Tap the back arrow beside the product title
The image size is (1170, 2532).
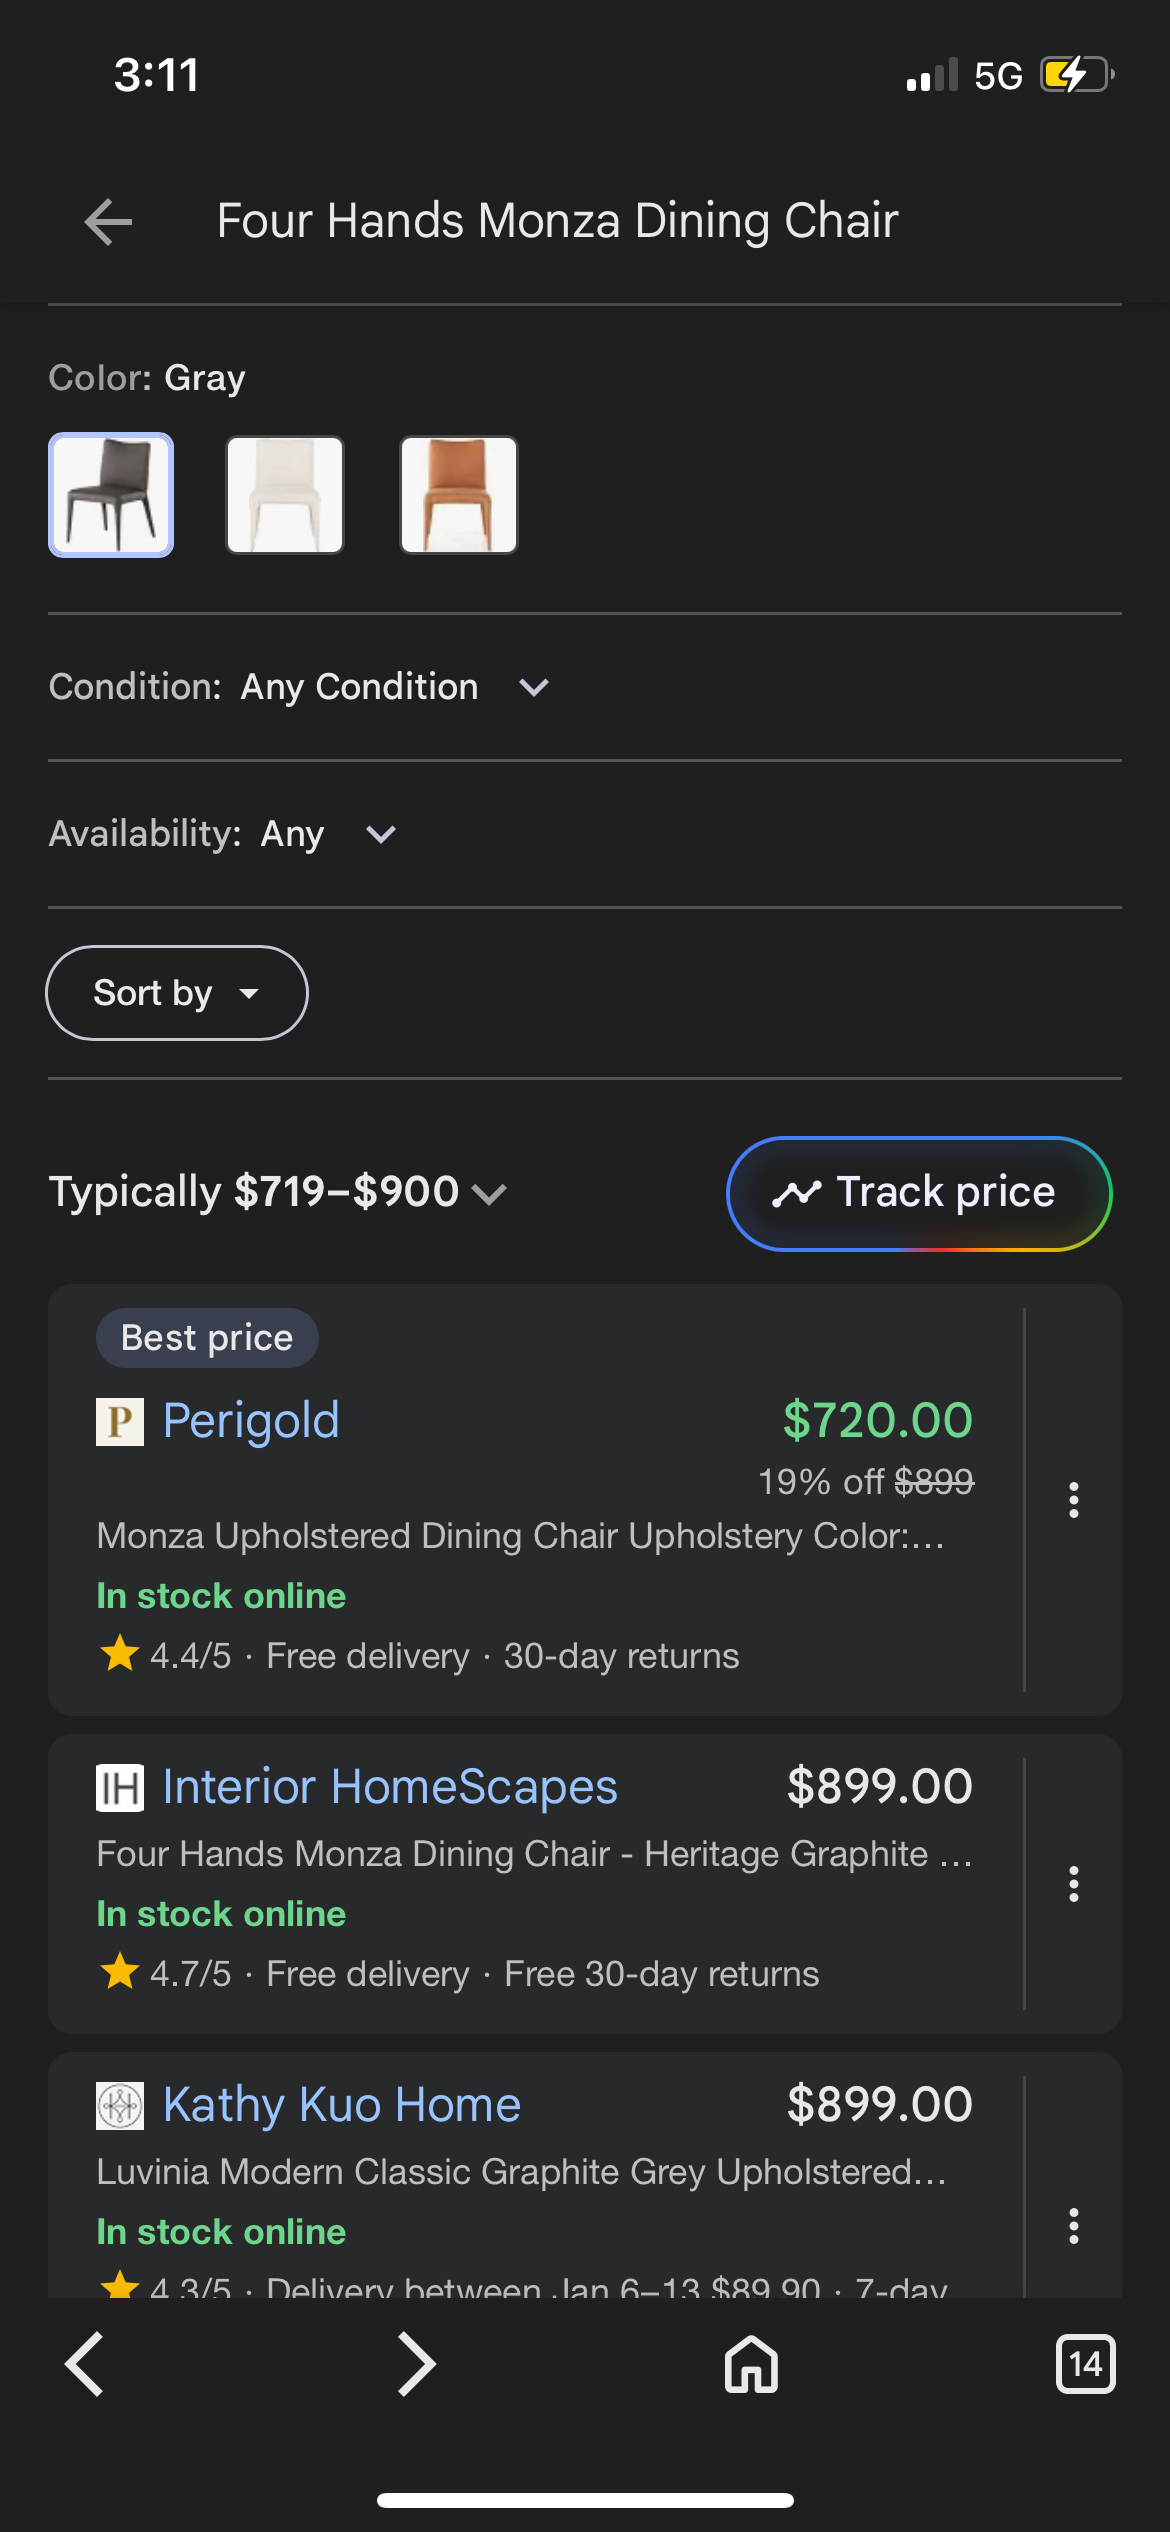pos(108,221)
